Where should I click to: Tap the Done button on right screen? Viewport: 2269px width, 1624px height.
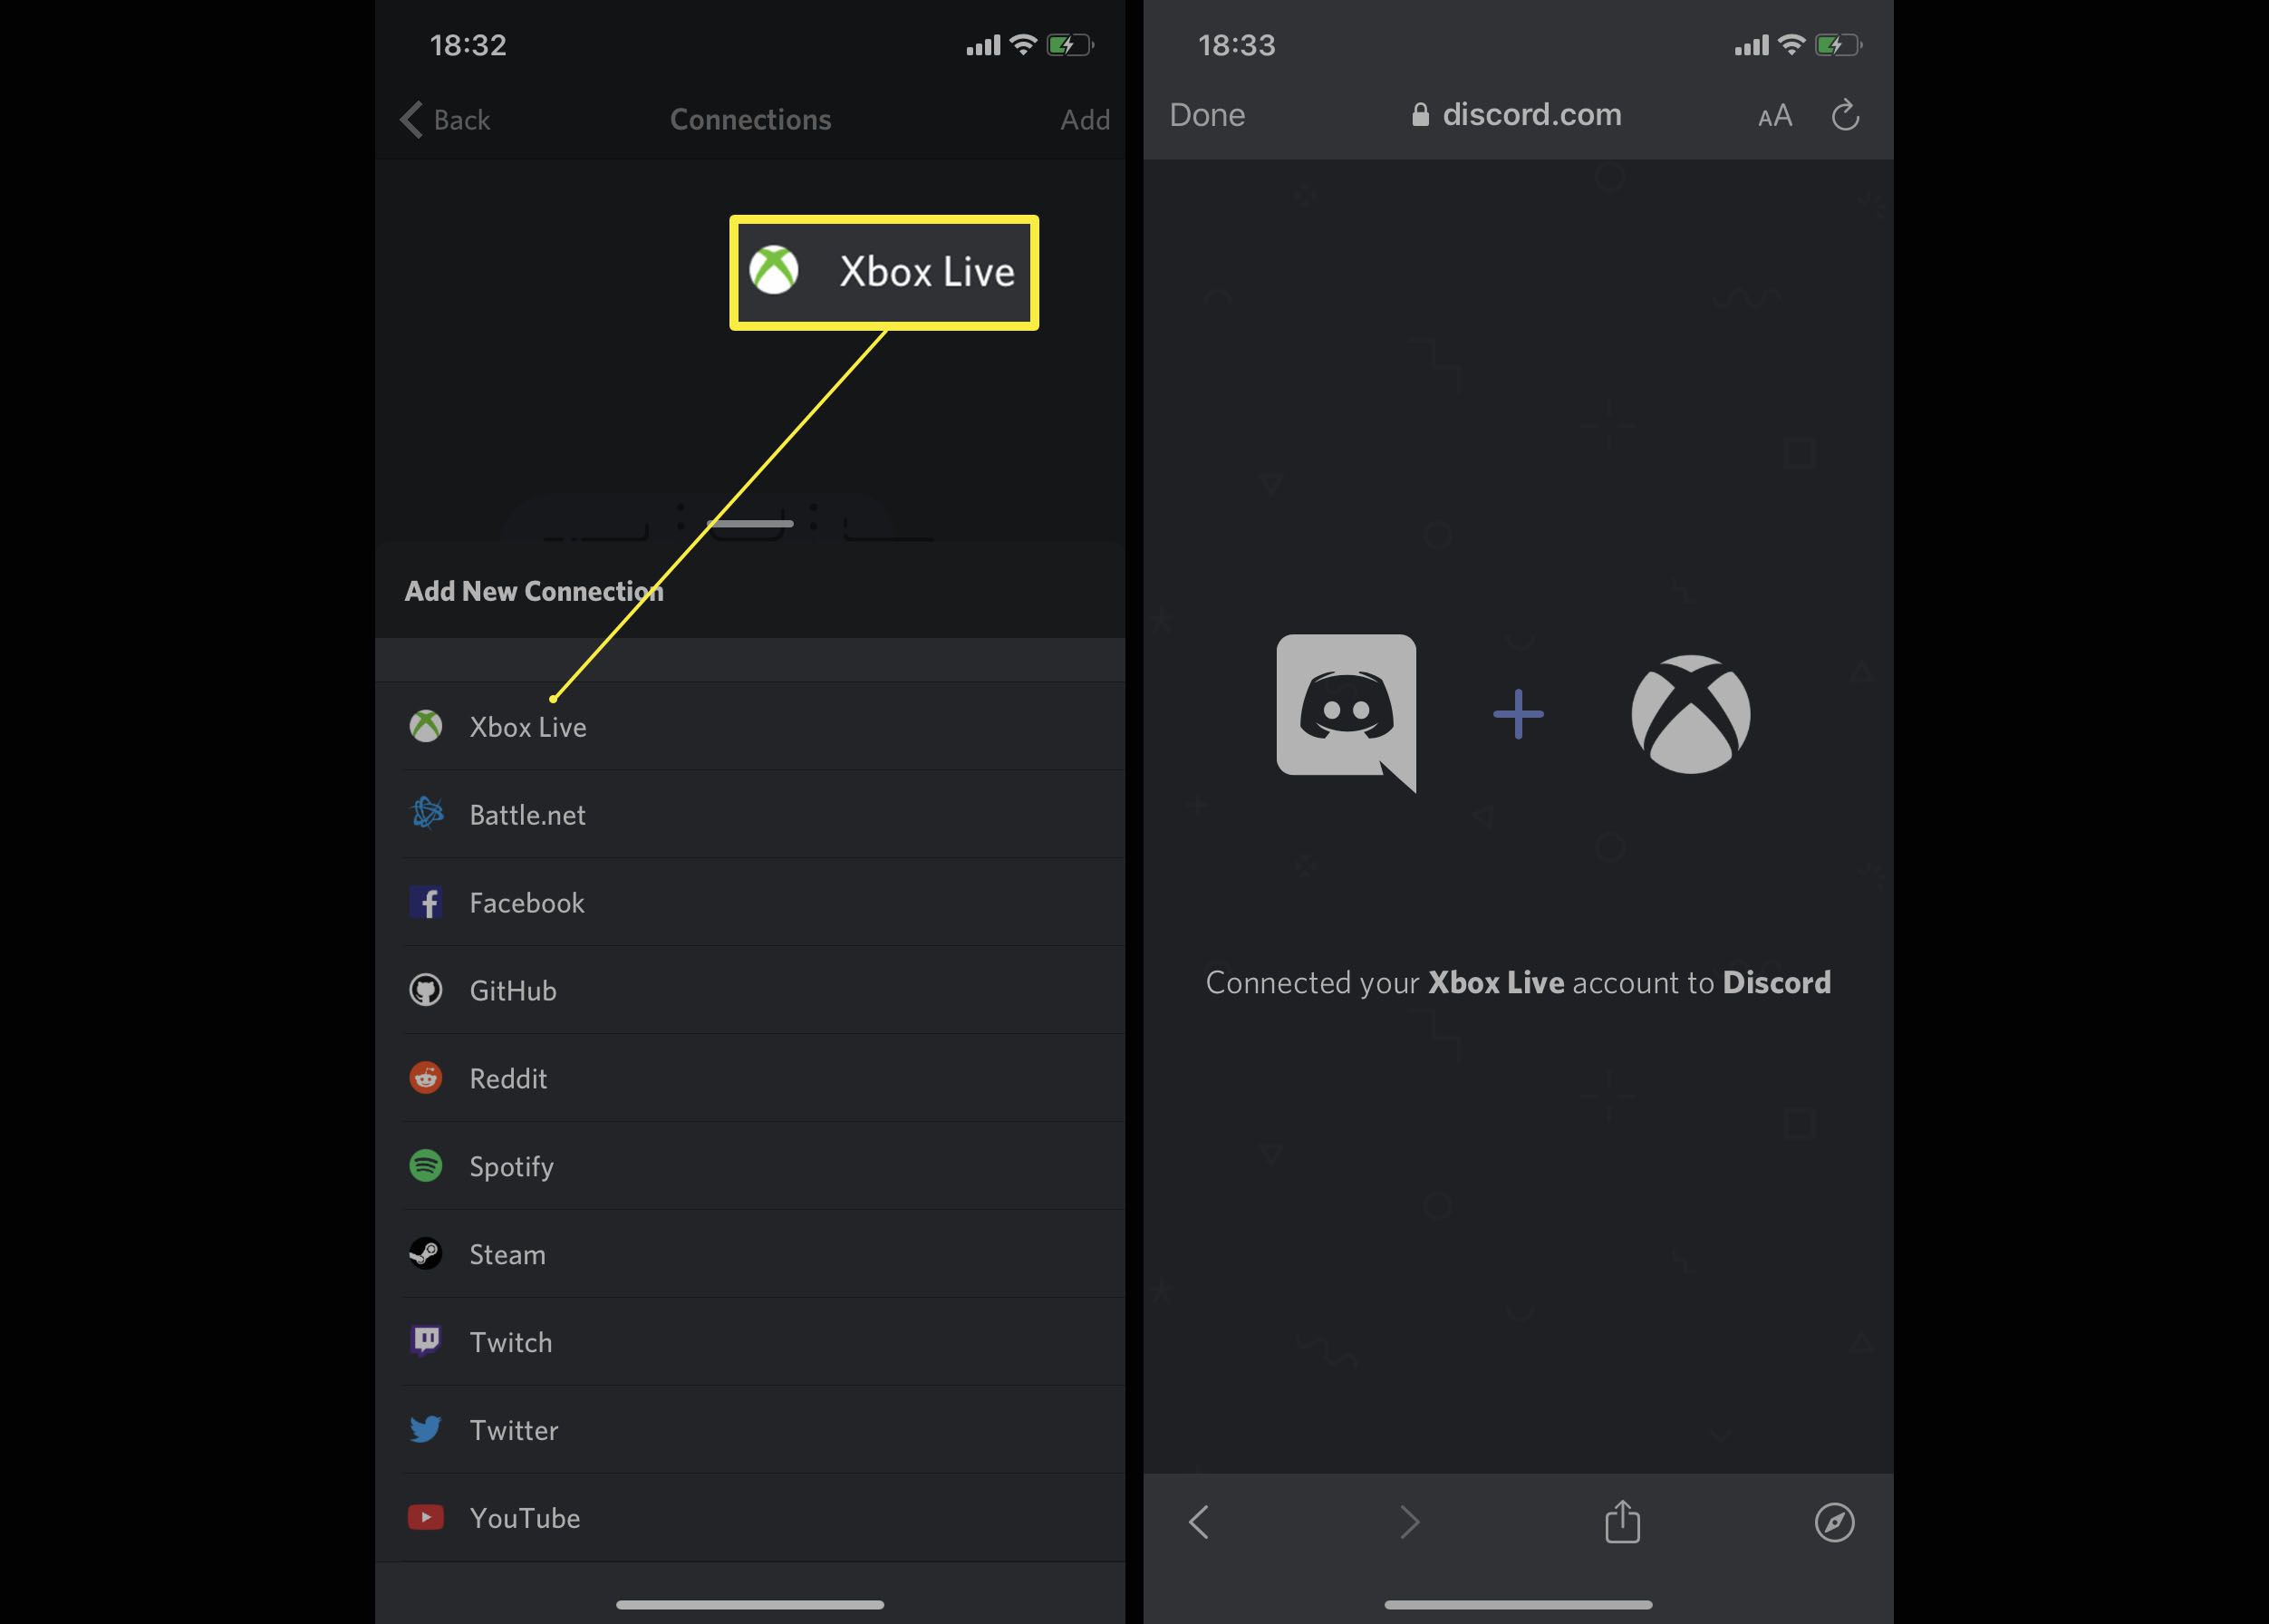coord(1206,116)
